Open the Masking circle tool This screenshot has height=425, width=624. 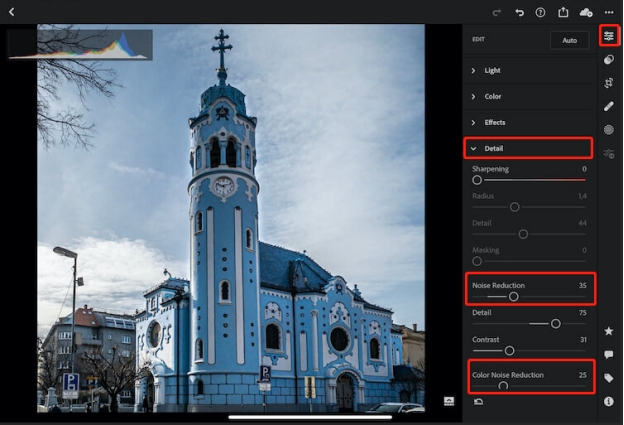point(609,130)
